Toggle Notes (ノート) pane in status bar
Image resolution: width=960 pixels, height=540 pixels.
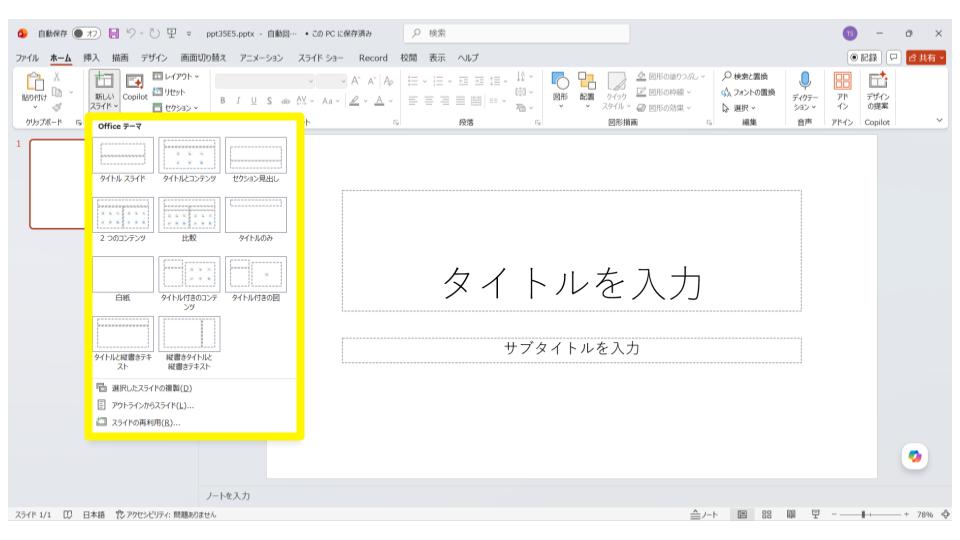point(704,514)
